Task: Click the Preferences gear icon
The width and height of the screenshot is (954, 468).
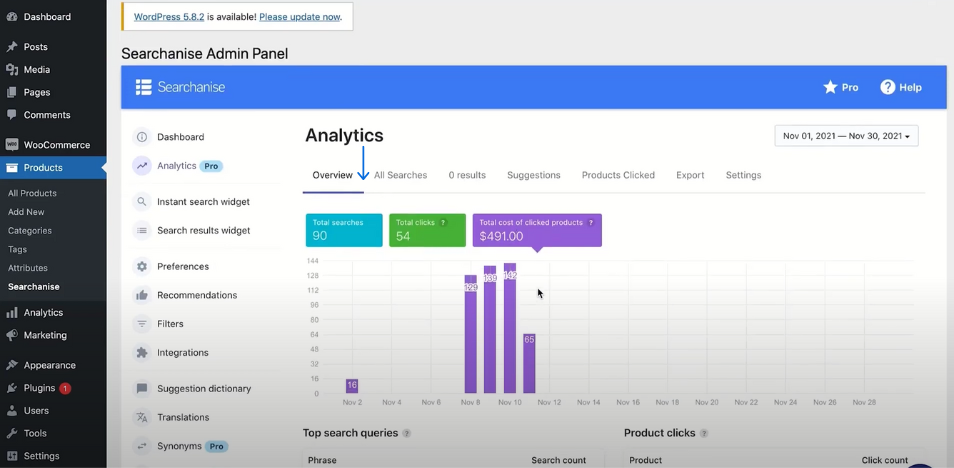Action: pyautogui.click(x=142, y=267)
